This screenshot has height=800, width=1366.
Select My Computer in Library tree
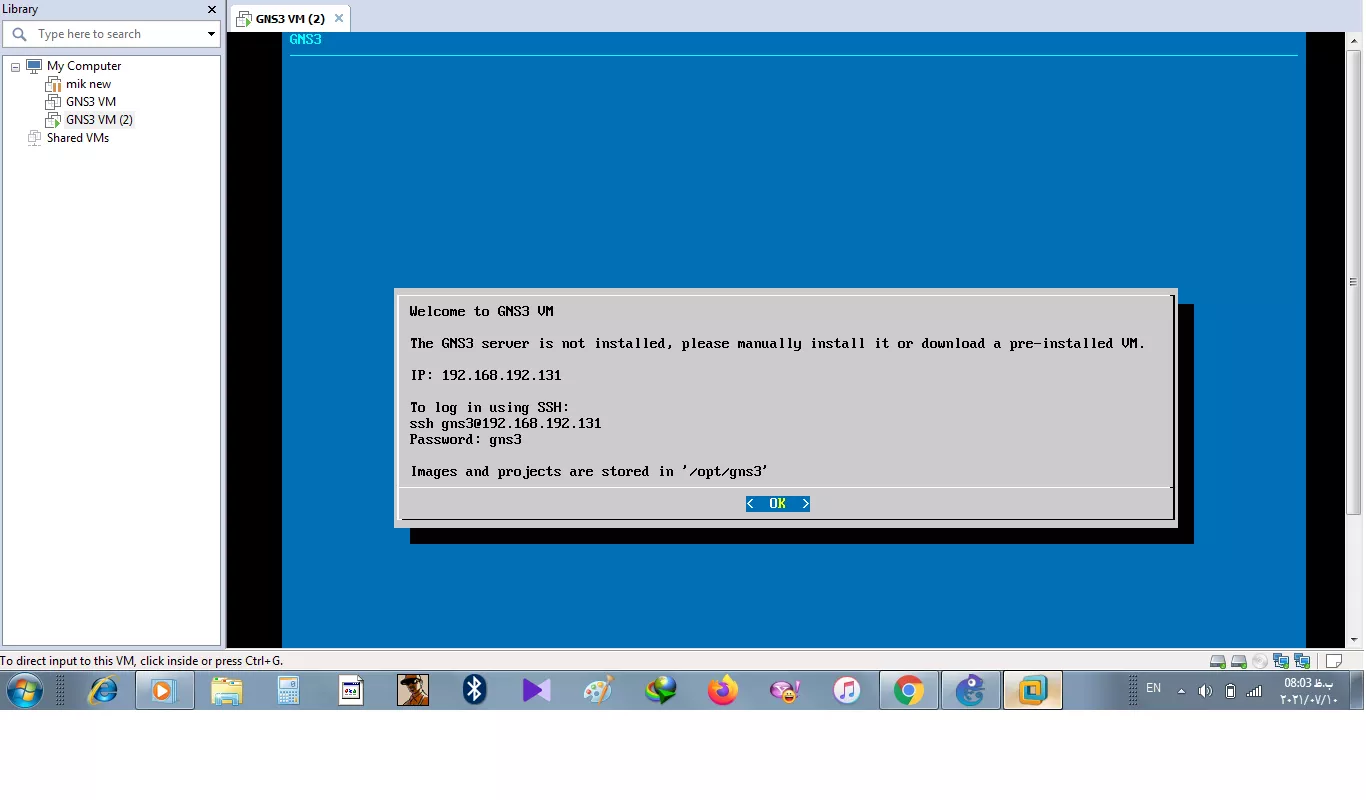[x=84, y=66]
